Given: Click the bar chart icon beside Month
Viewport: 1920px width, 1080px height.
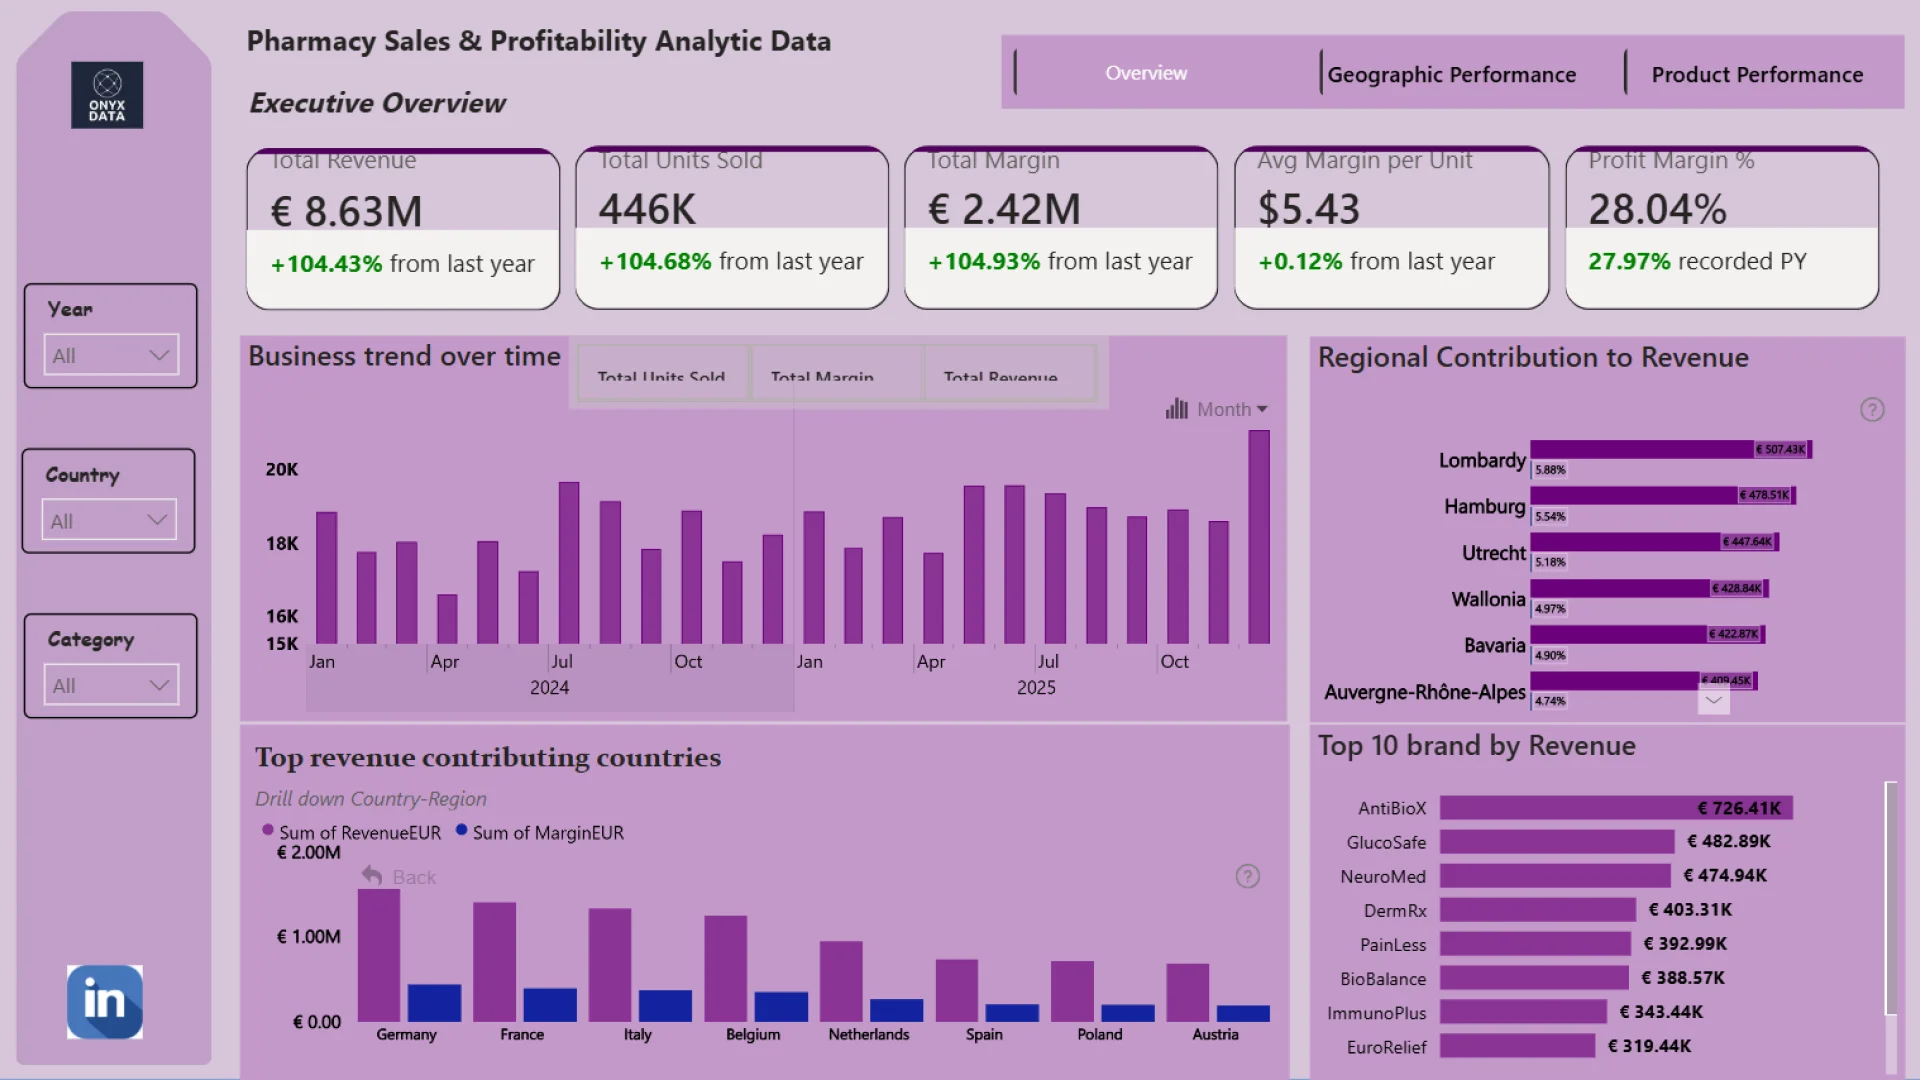Looking at the screenshot, I should [x=1177, y=409].
